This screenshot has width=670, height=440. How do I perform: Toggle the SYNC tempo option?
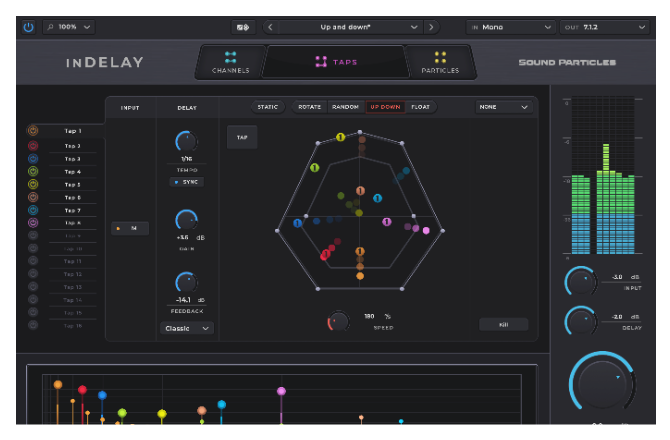[186, 182]
